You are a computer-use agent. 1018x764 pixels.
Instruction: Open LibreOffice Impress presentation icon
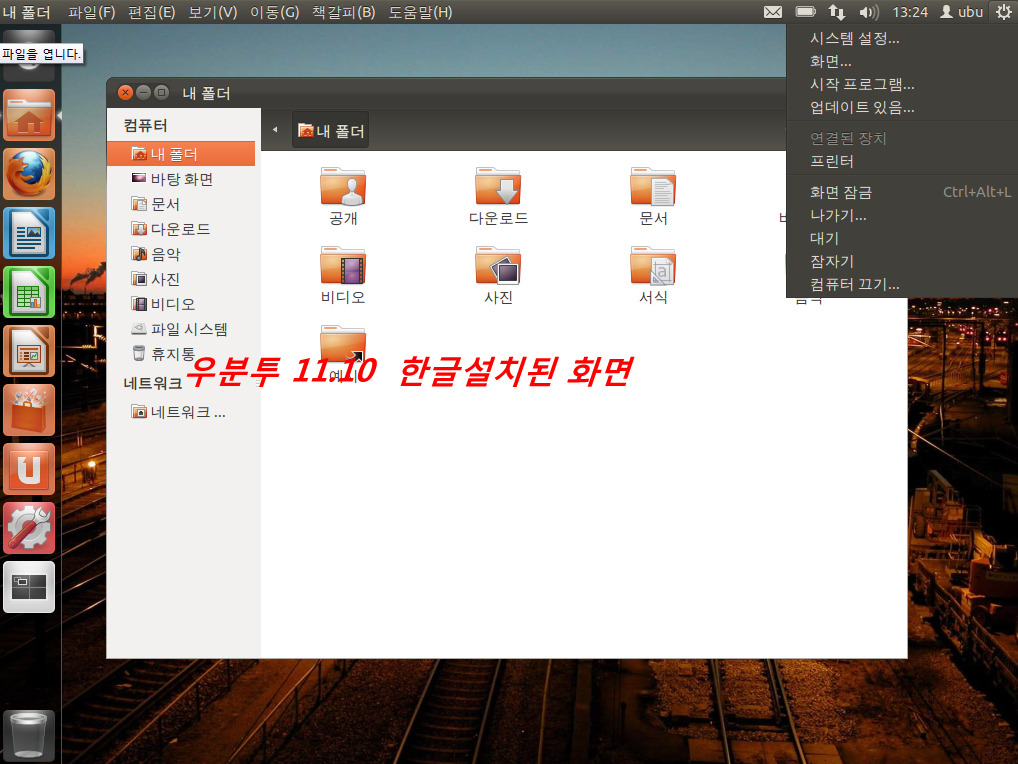point(29,351)
